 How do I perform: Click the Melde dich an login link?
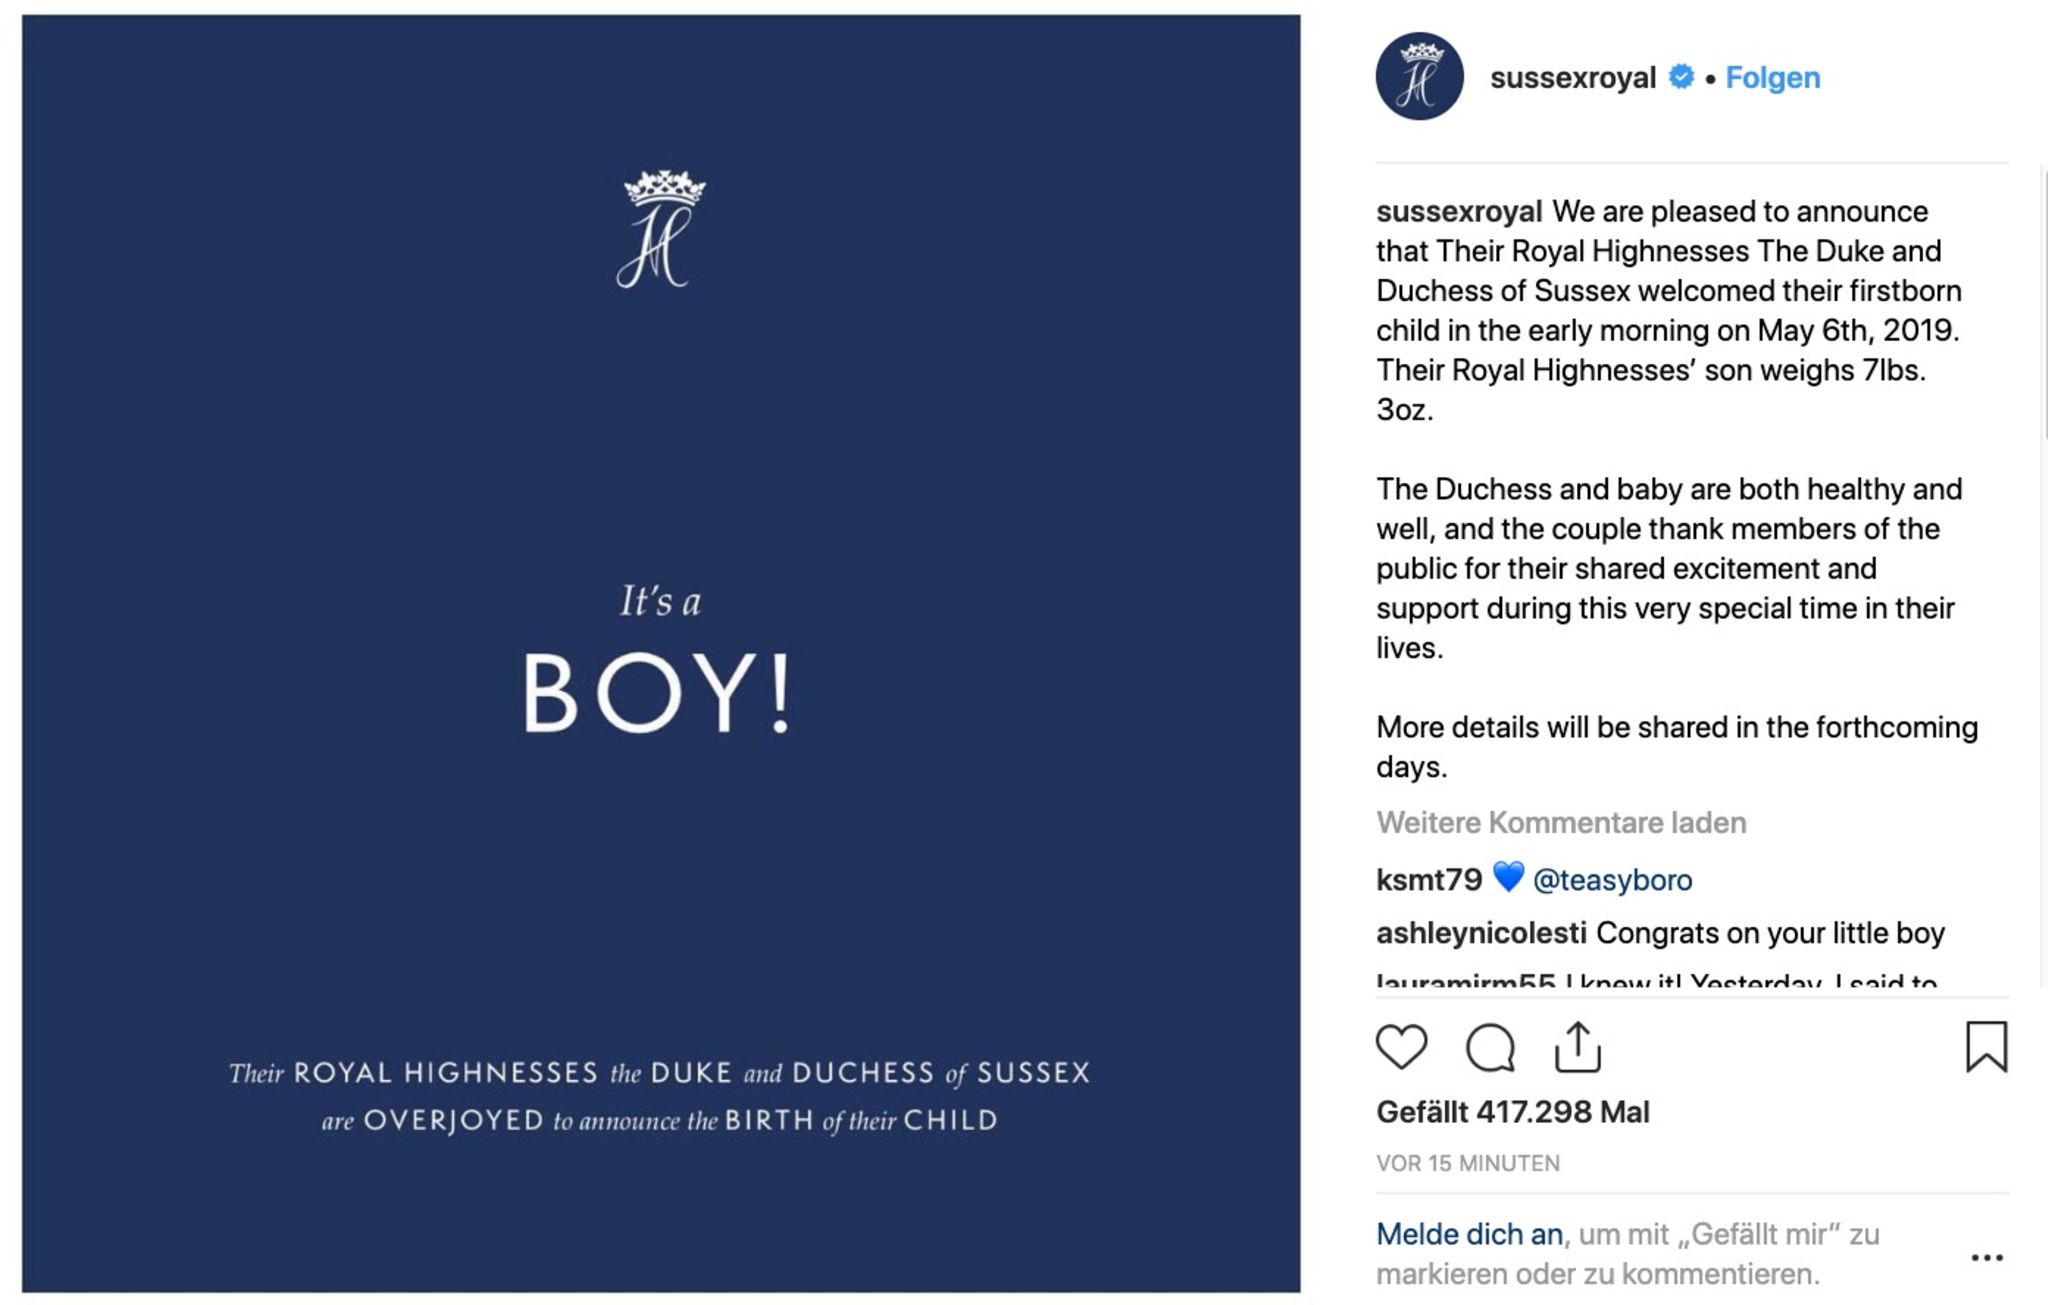pyautogui.click(x=1469, y=1235)
